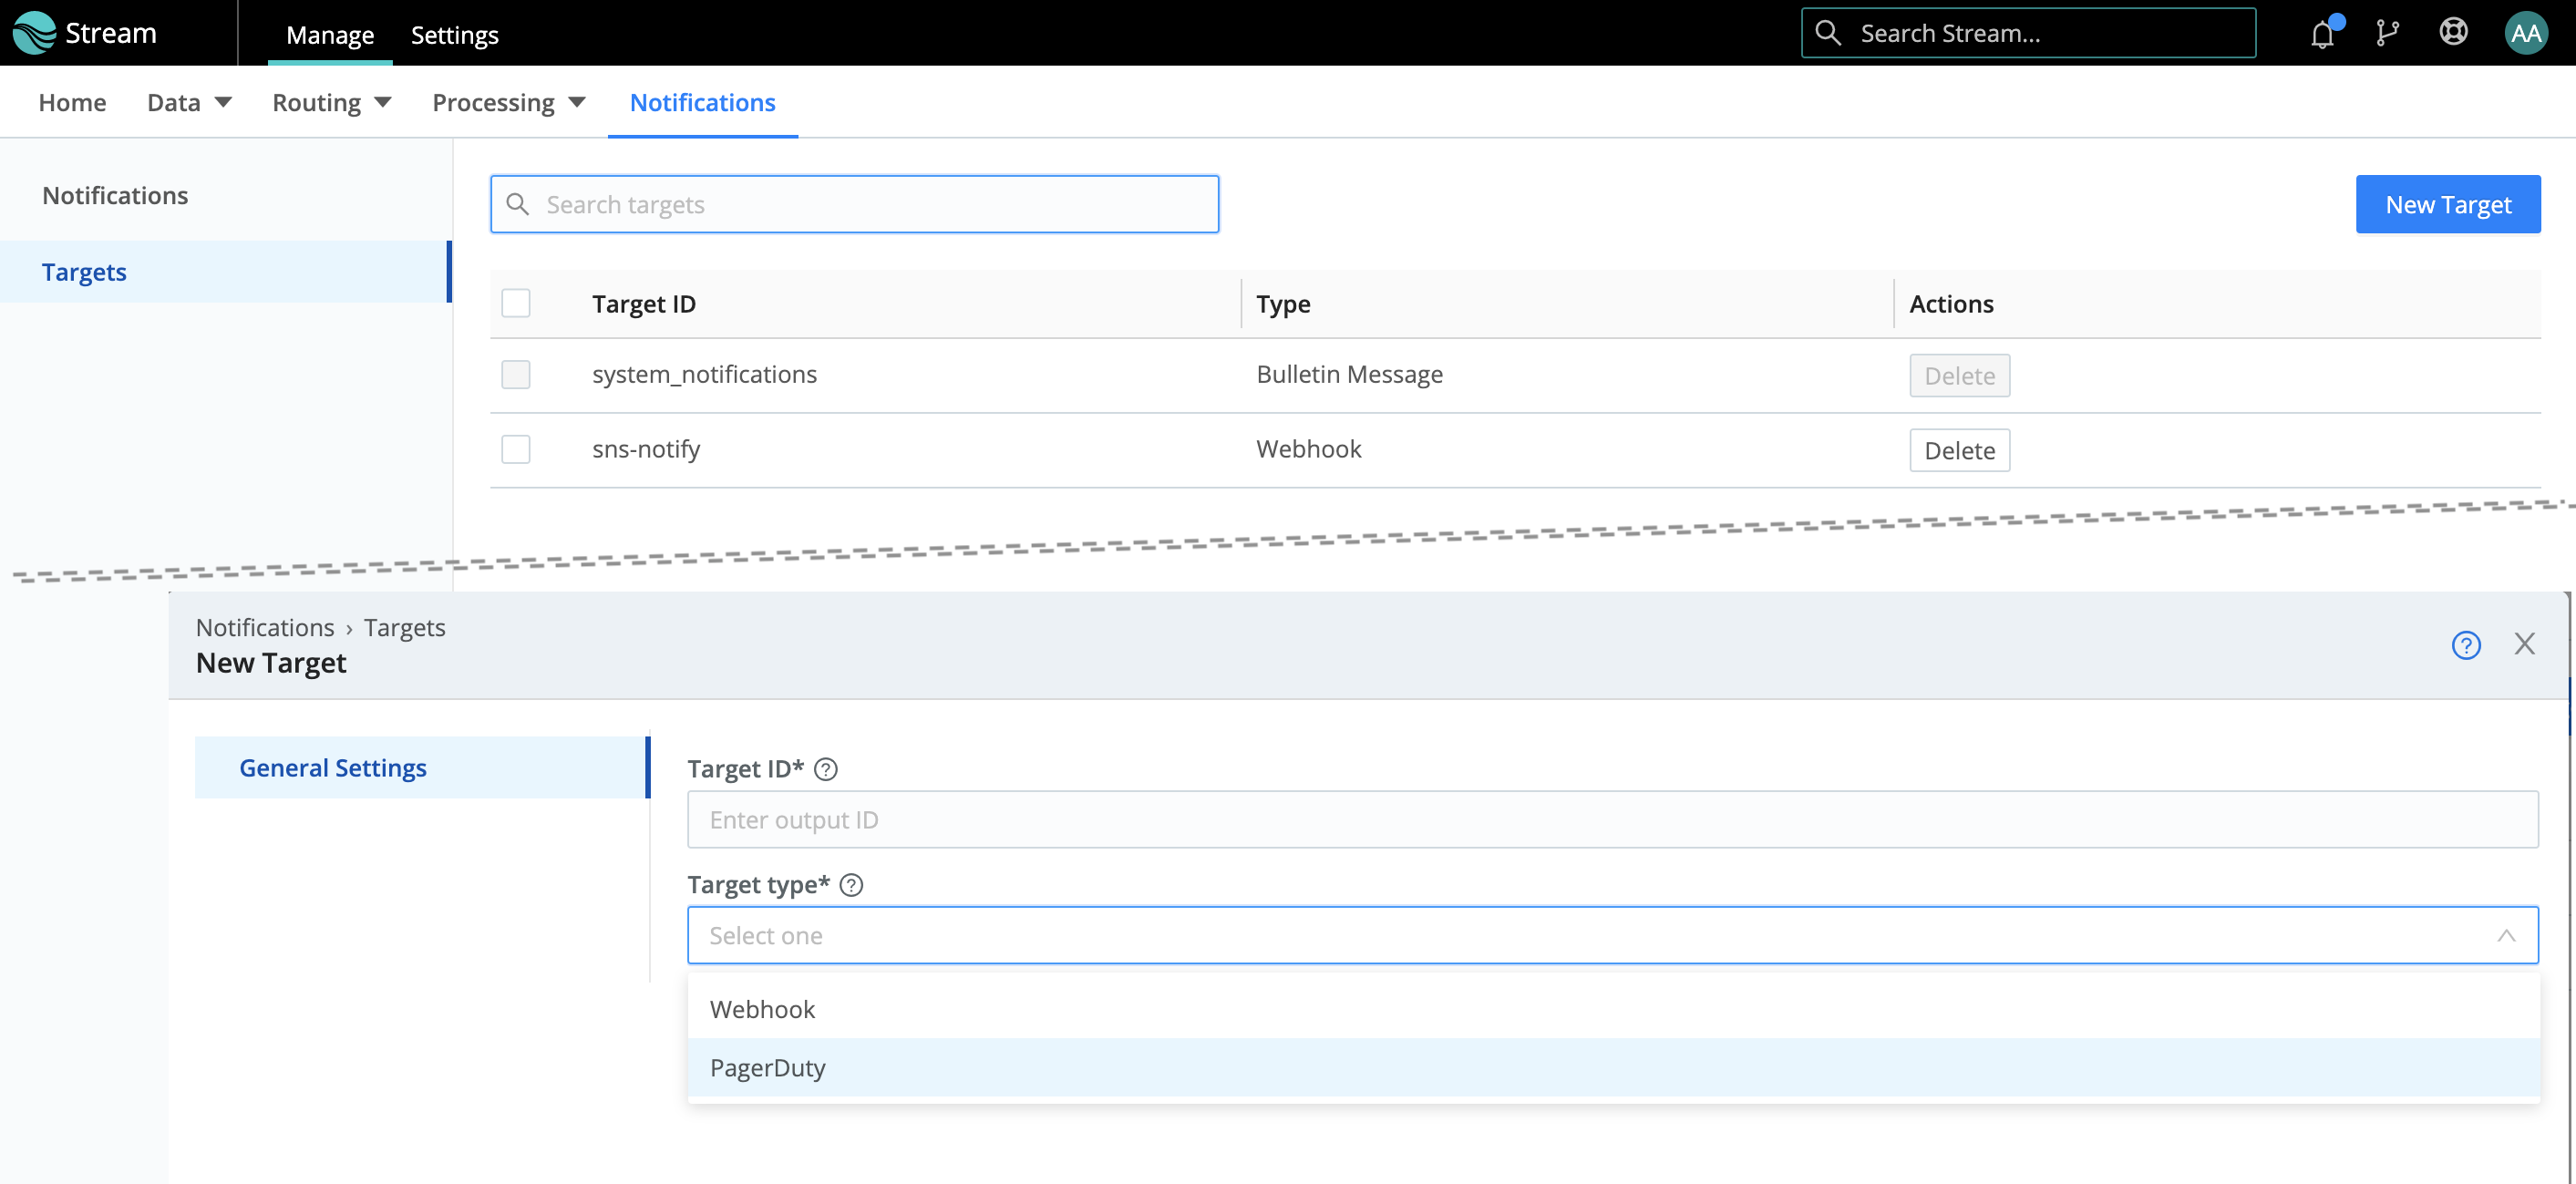
Task: Open the system_notifications target row
Action: click(x=704, y=374)
